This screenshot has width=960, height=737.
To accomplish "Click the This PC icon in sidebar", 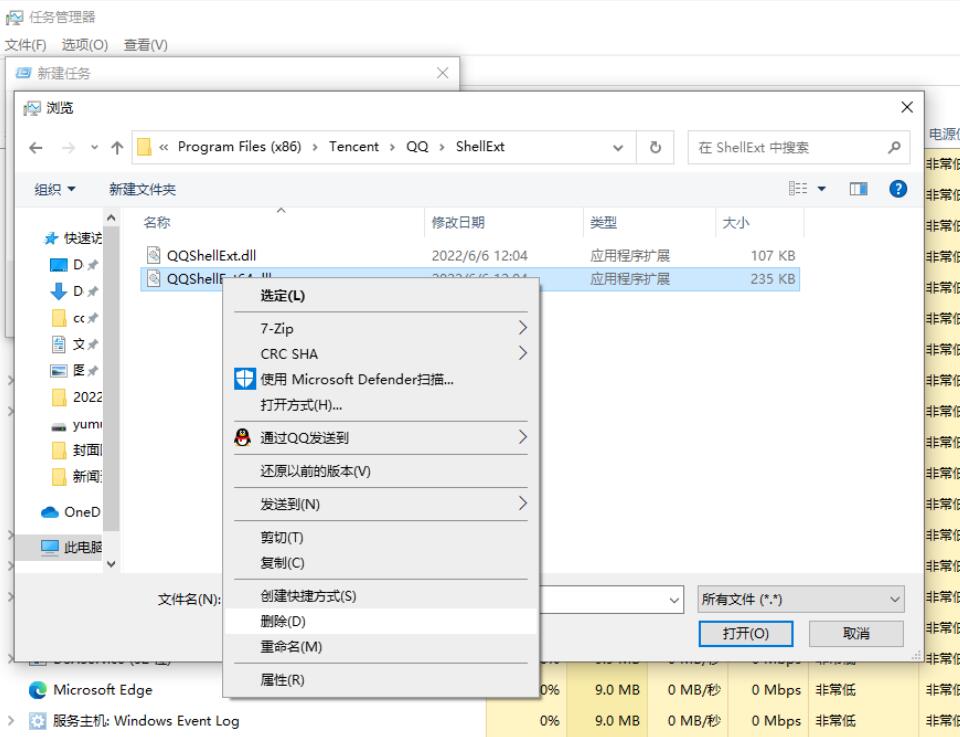I will click(50, 546).
